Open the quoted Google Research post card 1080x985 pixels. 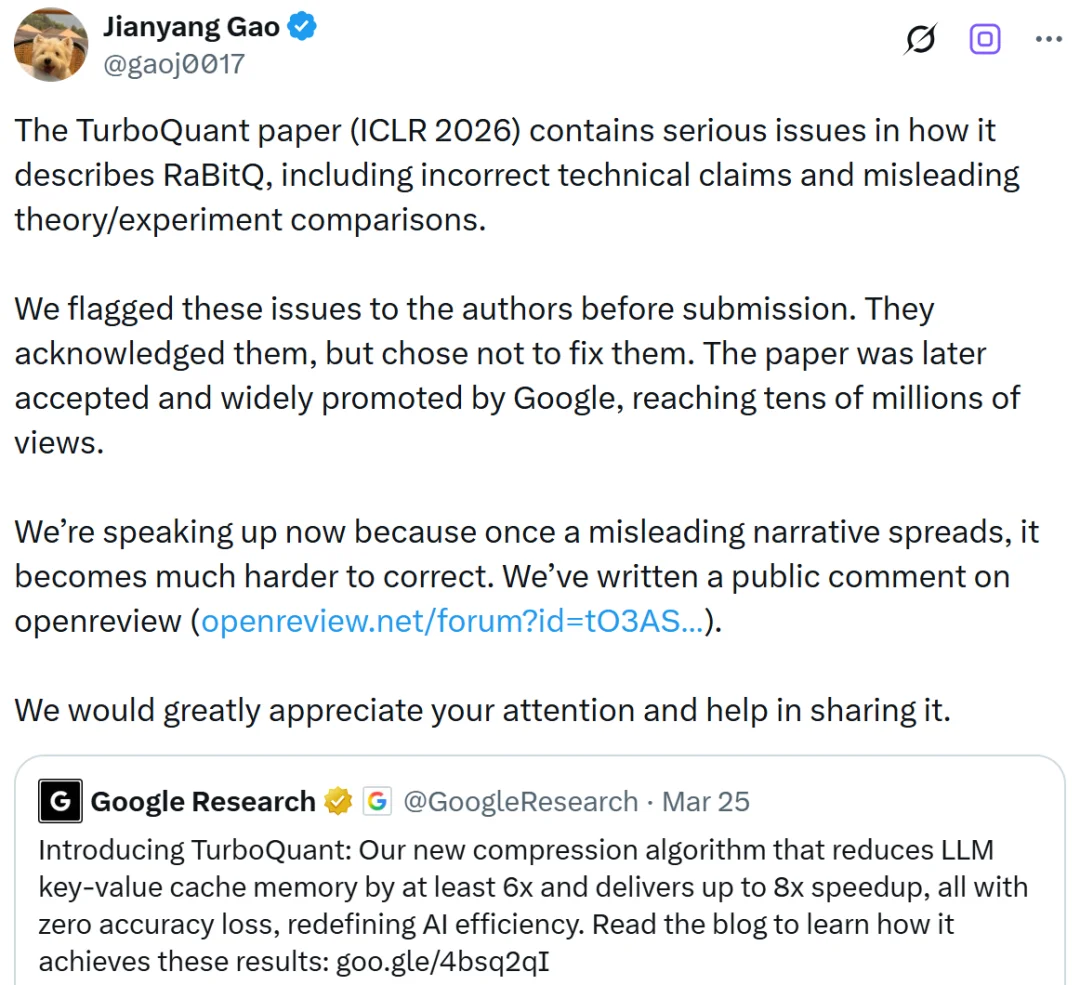(540, 880)
